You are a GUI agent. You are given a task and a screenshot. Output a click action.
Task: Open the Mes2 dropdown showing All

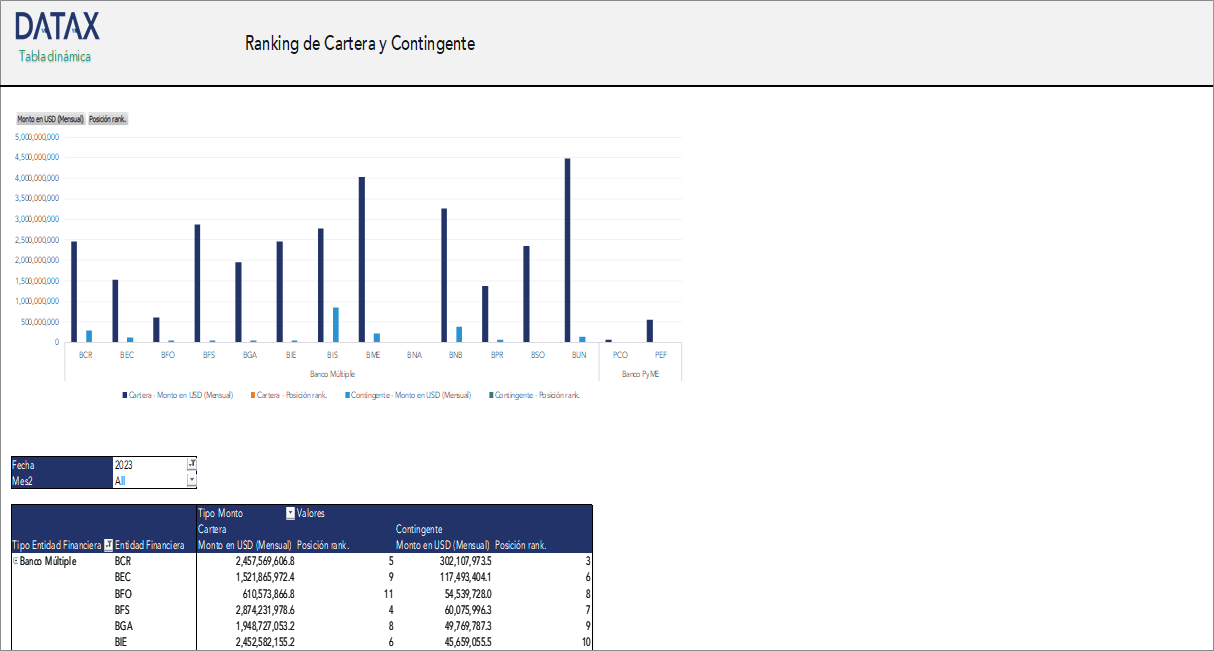pyautogui.click(x=191, y=479)
